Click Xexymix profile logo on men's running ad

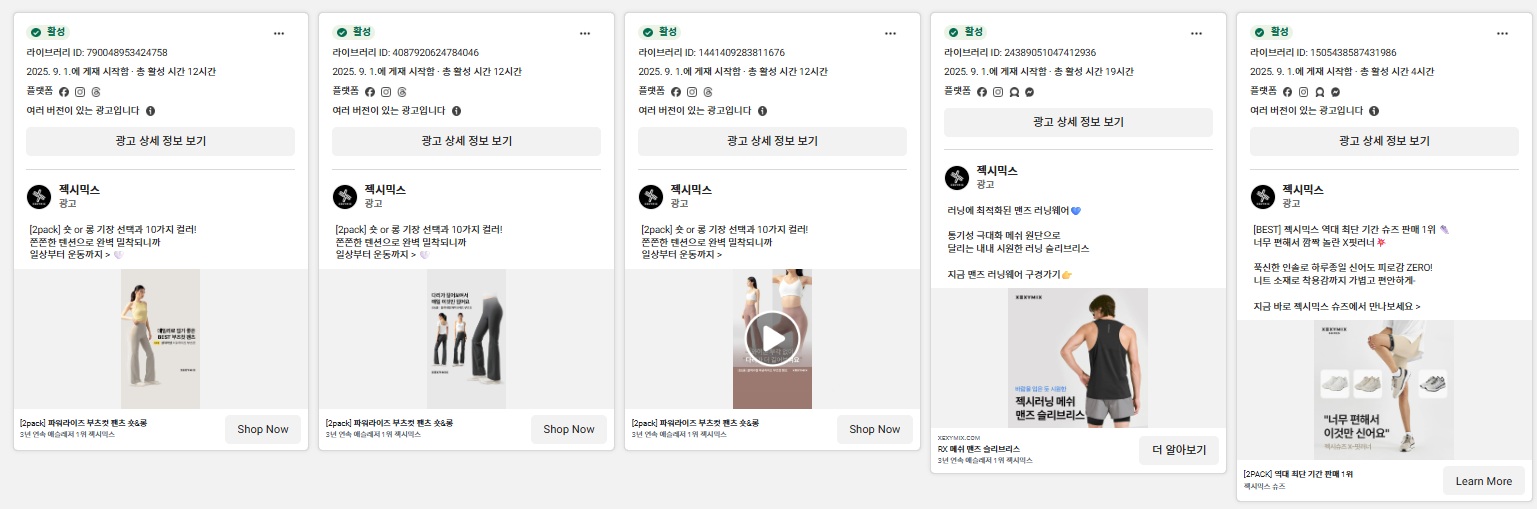(x=957, y=178)
